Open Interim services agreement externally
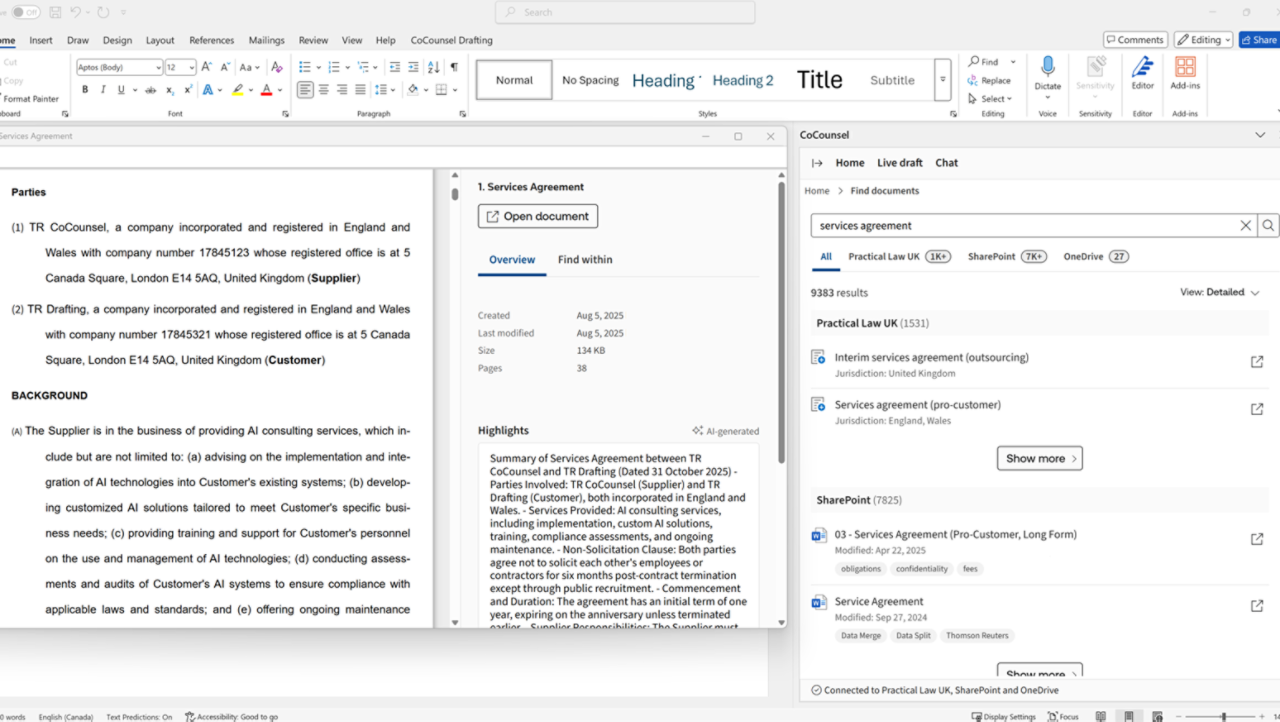Image resolution: width=1280 pixels, height=722 pixels. [x=1257, y=362]
